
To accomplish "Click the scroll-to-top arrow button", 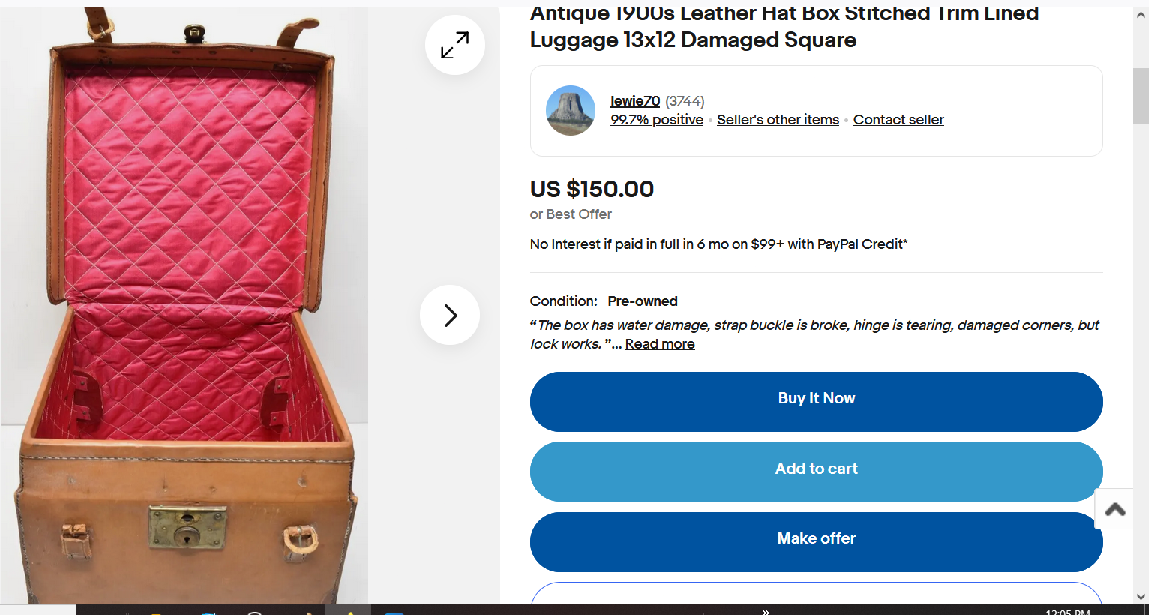I will tap(1115, 509).
